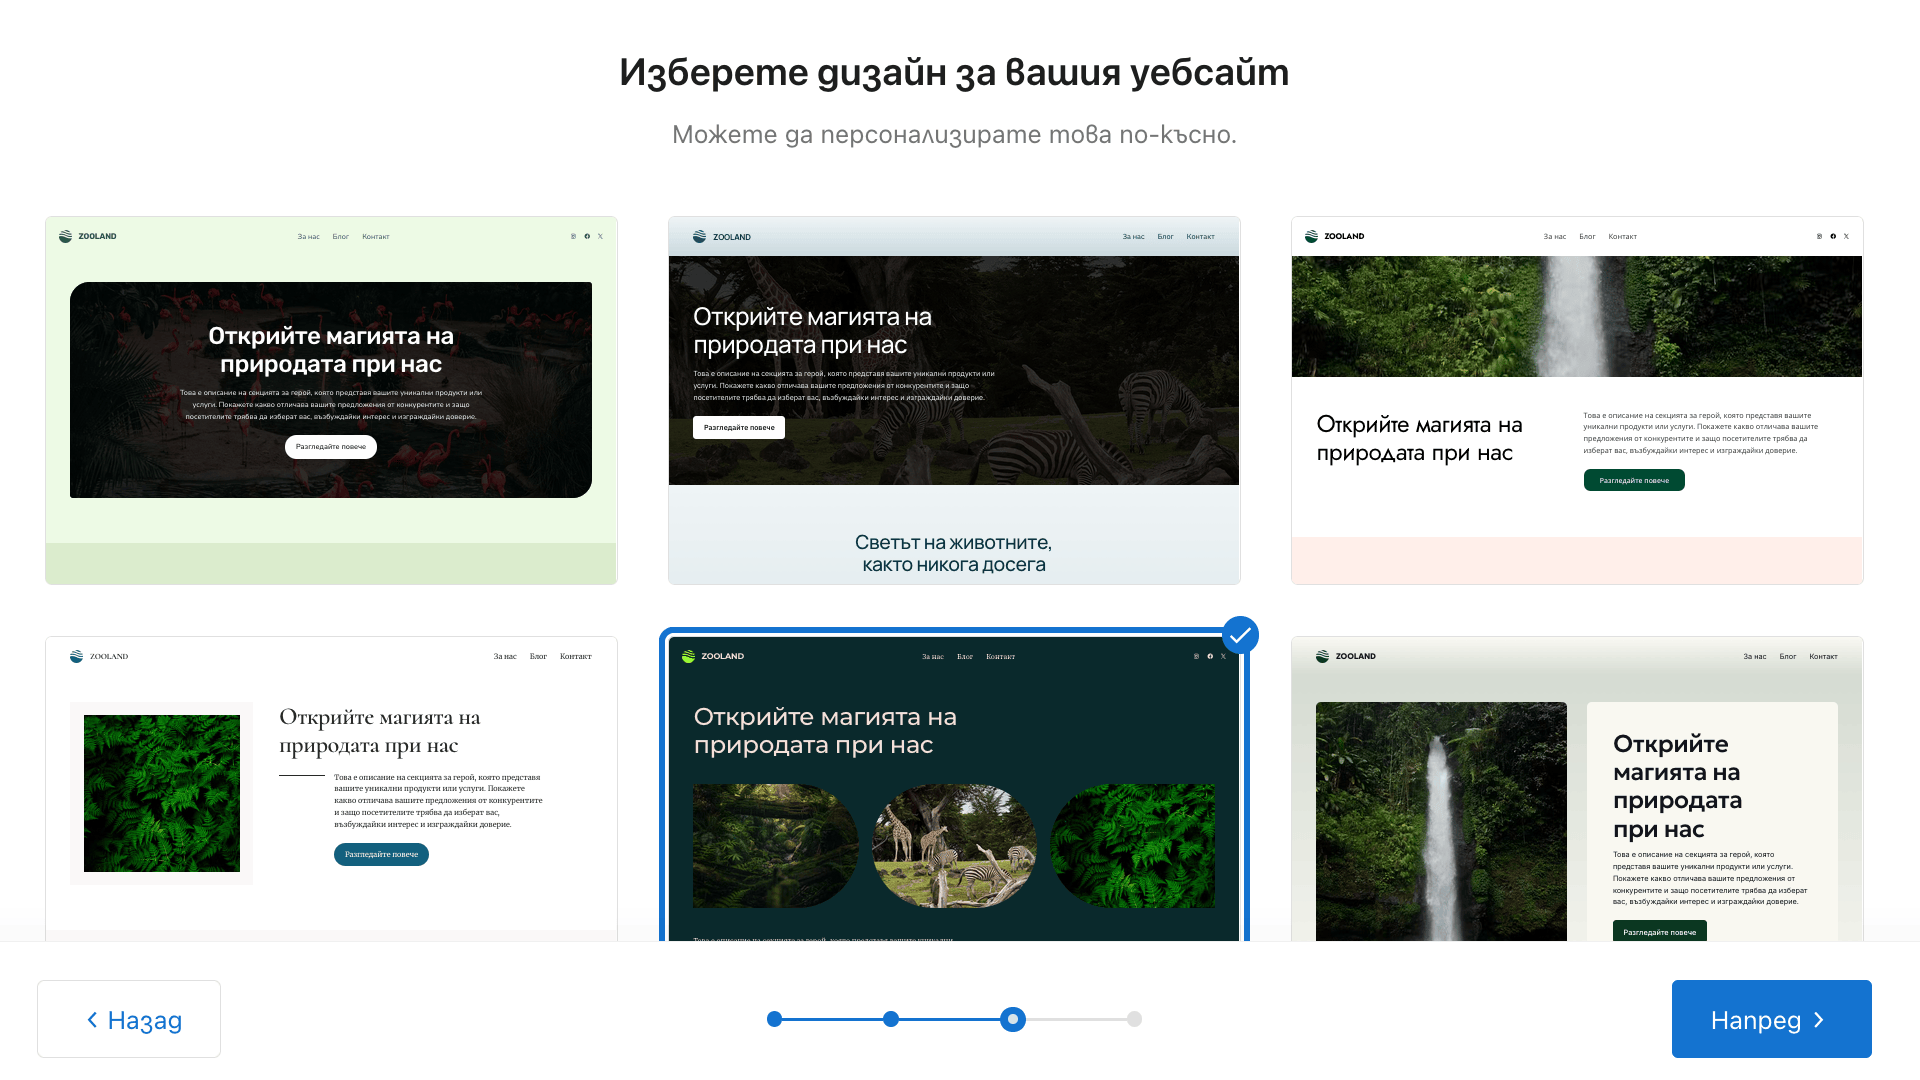Select the waterfall banner design thumbnail
This screenshot has width=1920, height=1080.
point(1577,400)
